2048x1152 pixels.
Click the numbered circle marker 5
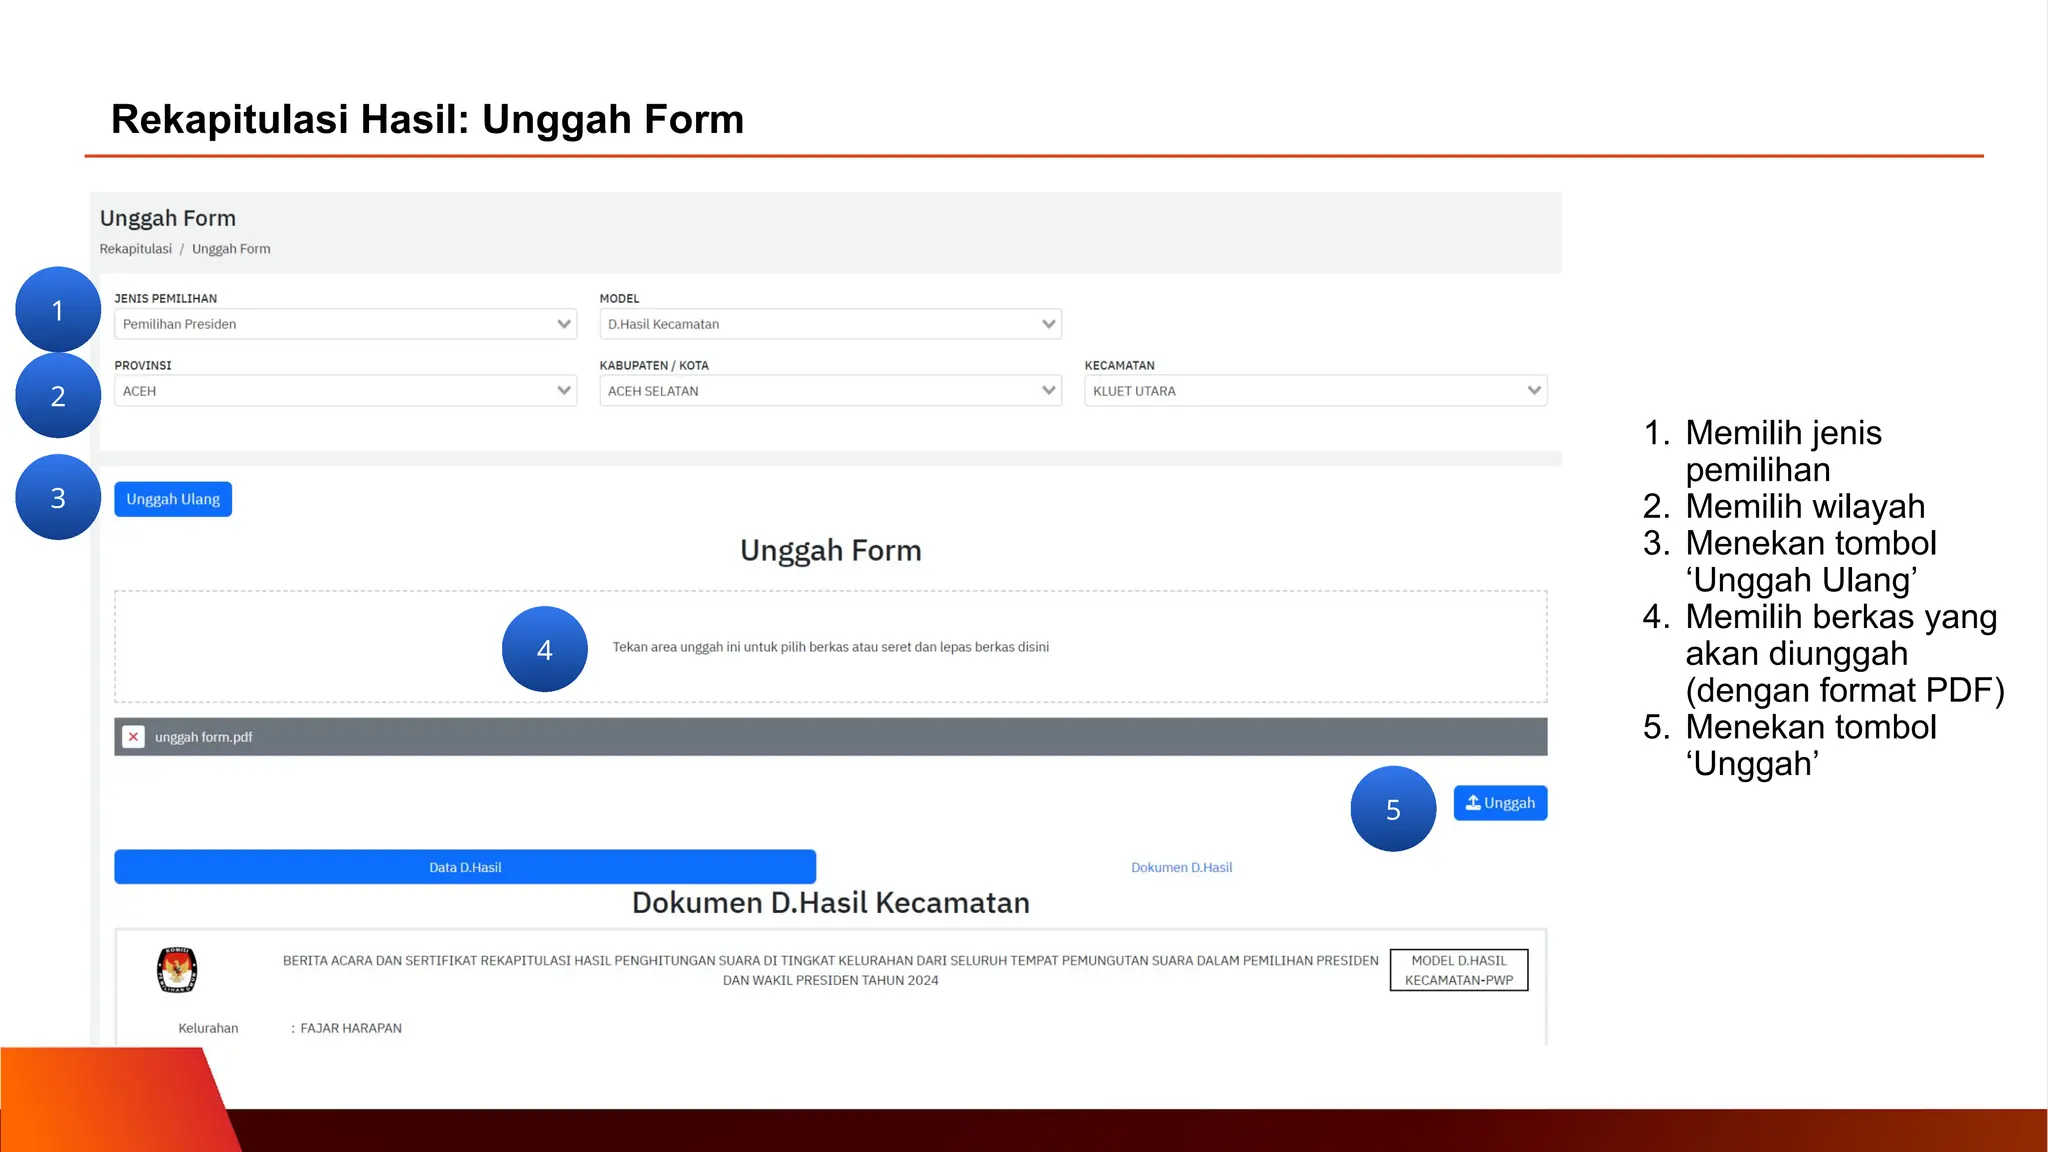pos(1392,809)
